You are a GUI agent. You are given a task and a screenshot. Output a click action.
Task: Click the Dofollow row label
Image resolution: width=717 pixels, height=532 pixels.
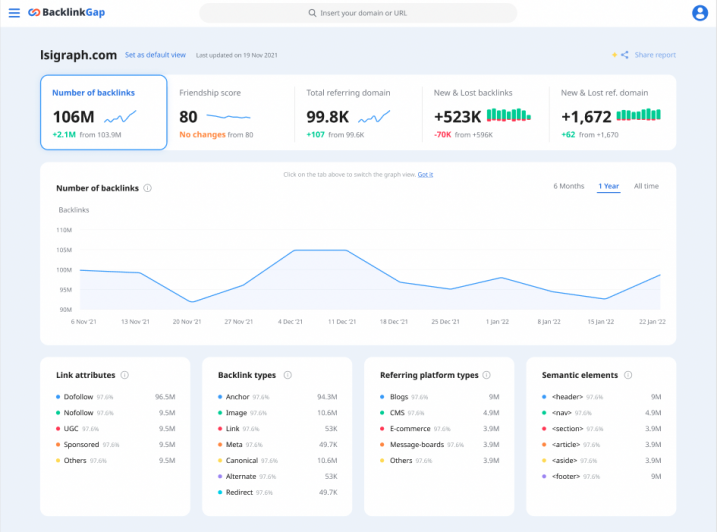78,397
